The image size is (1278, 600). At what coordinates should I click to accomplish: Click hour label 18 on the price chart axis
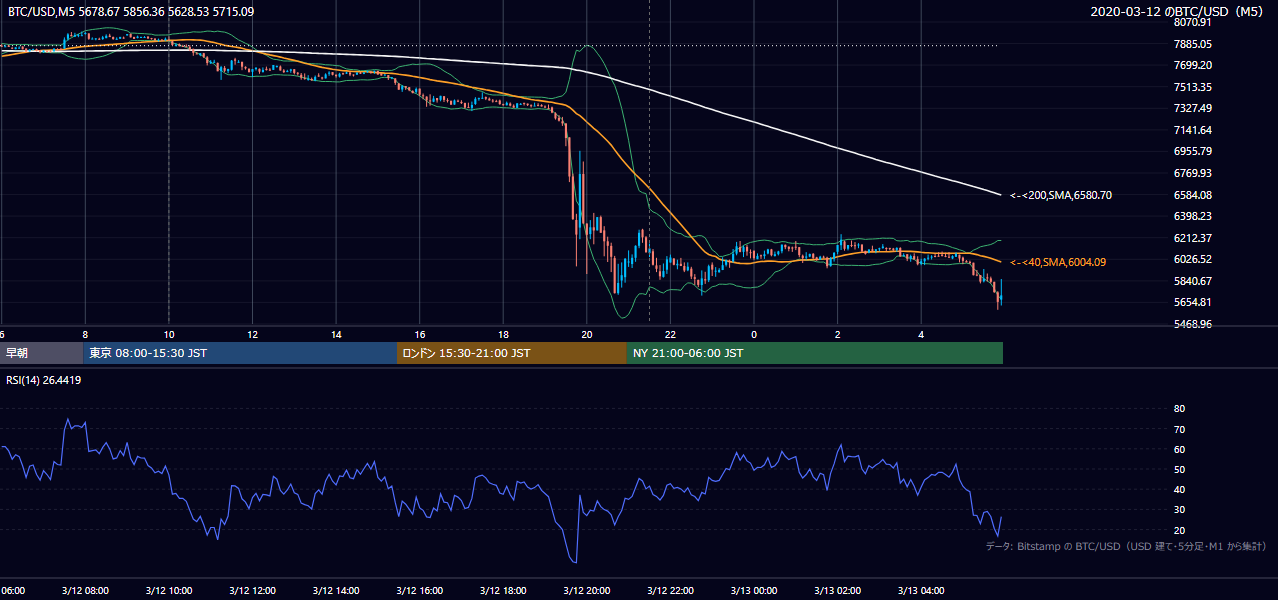point(503,334)
